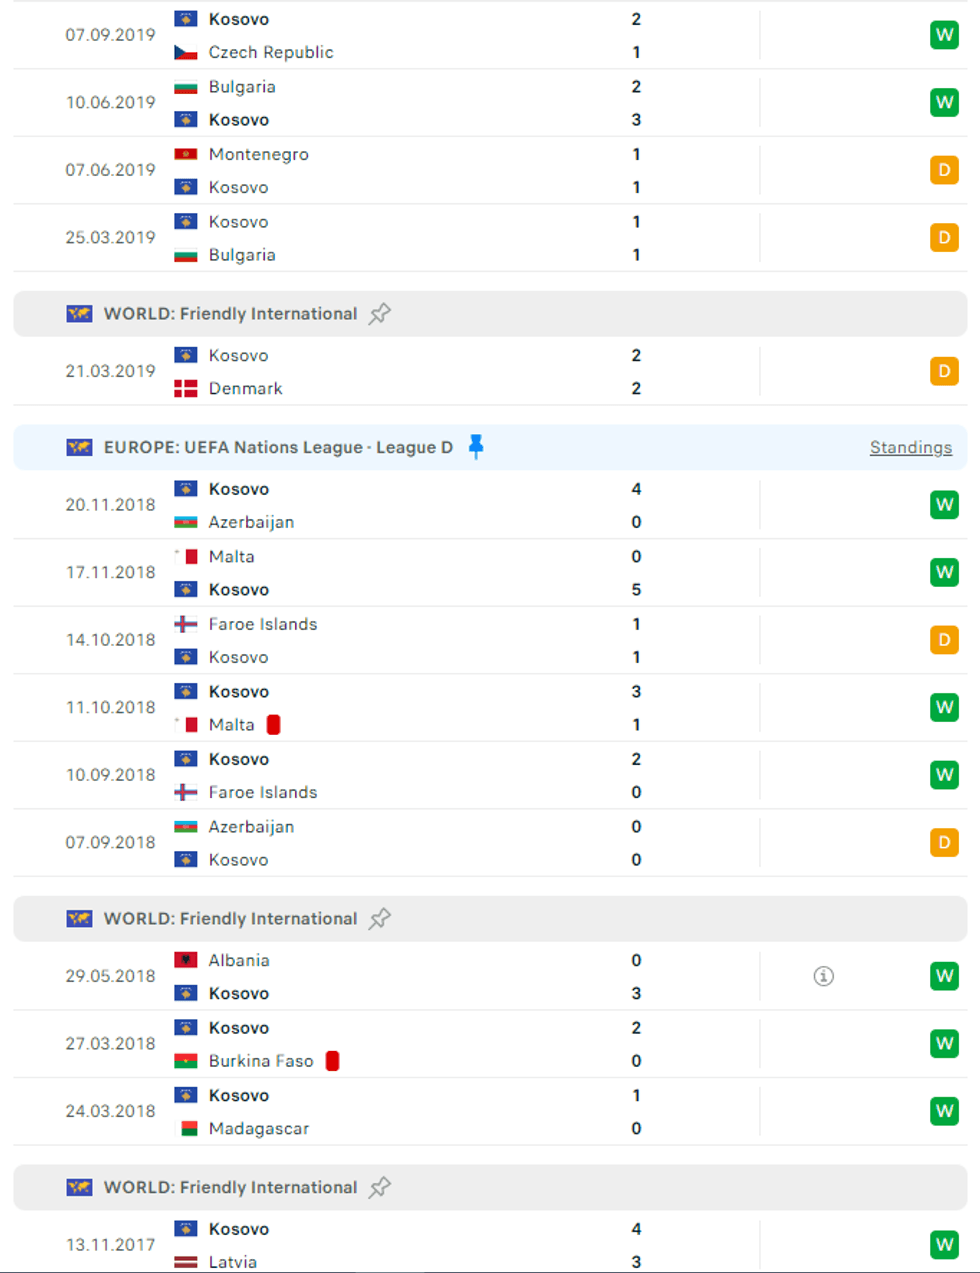Click the red card icon next to Malta
The width and height of the screenshot is (980, 1273).
click(273, 725)
